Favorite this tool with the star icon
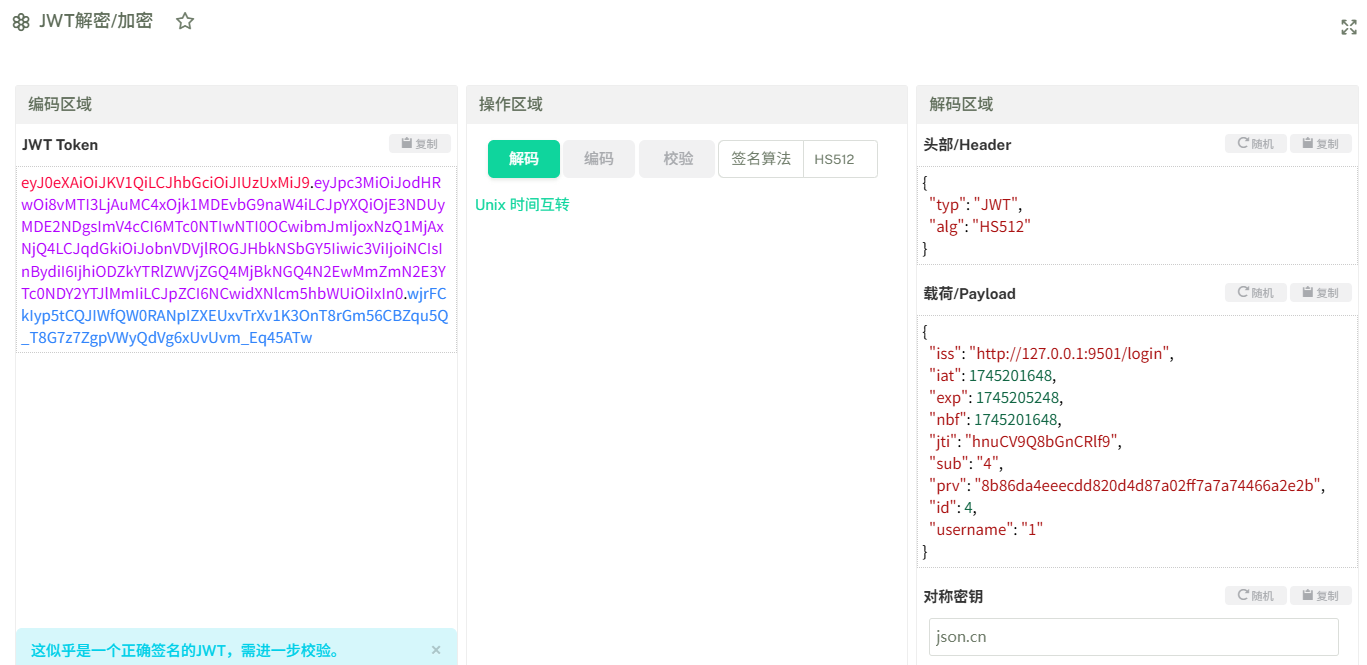1367x665 pixels. 185,21
